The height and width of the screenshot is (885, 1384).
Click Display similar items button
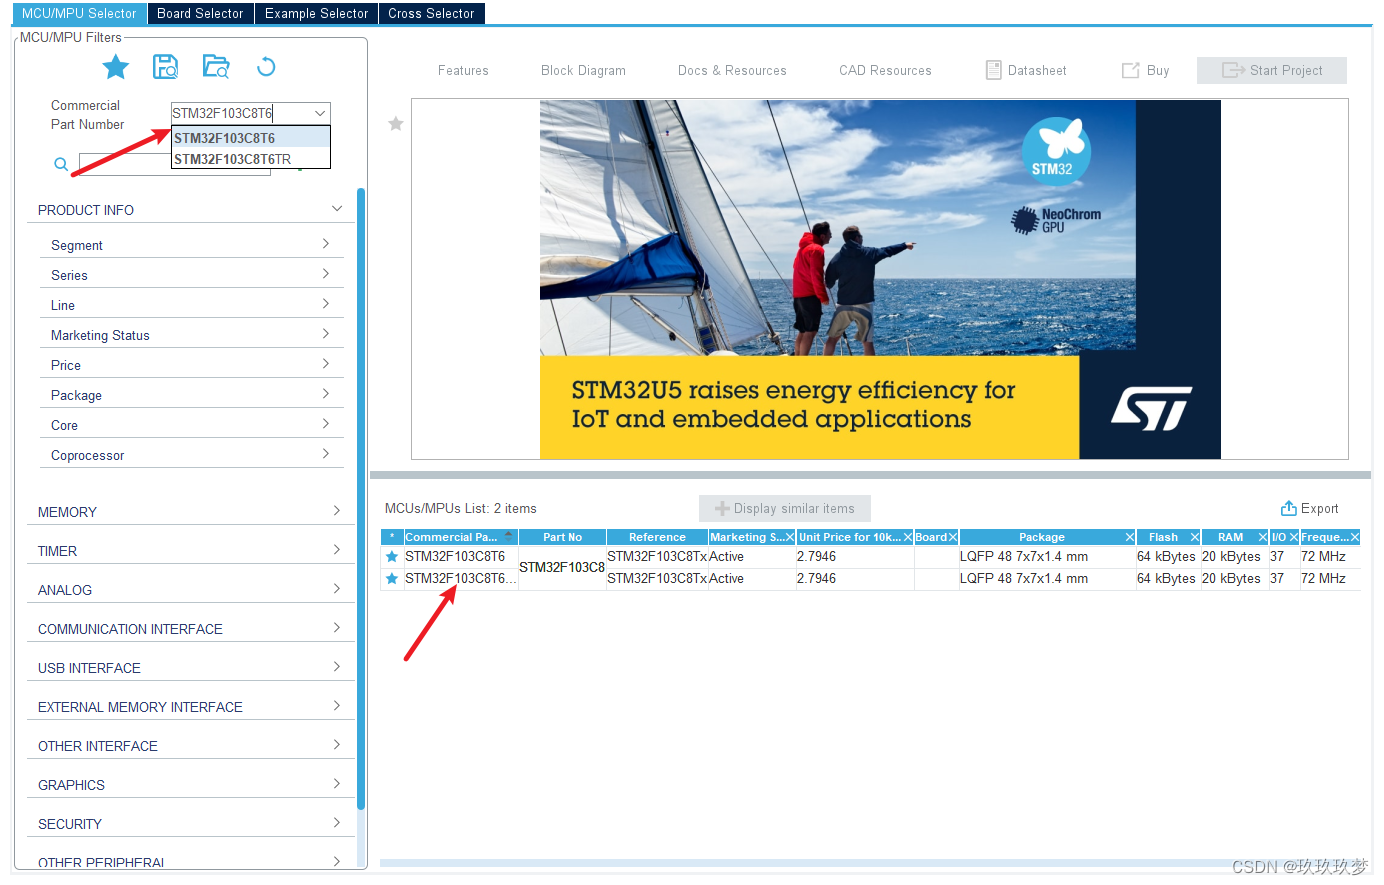coord(785,508)
